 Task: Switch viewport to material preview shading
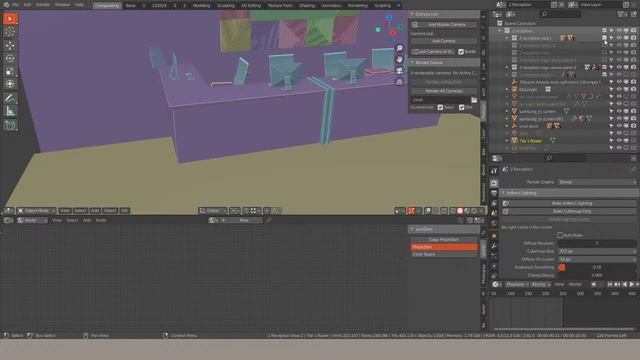pos(467,211)
